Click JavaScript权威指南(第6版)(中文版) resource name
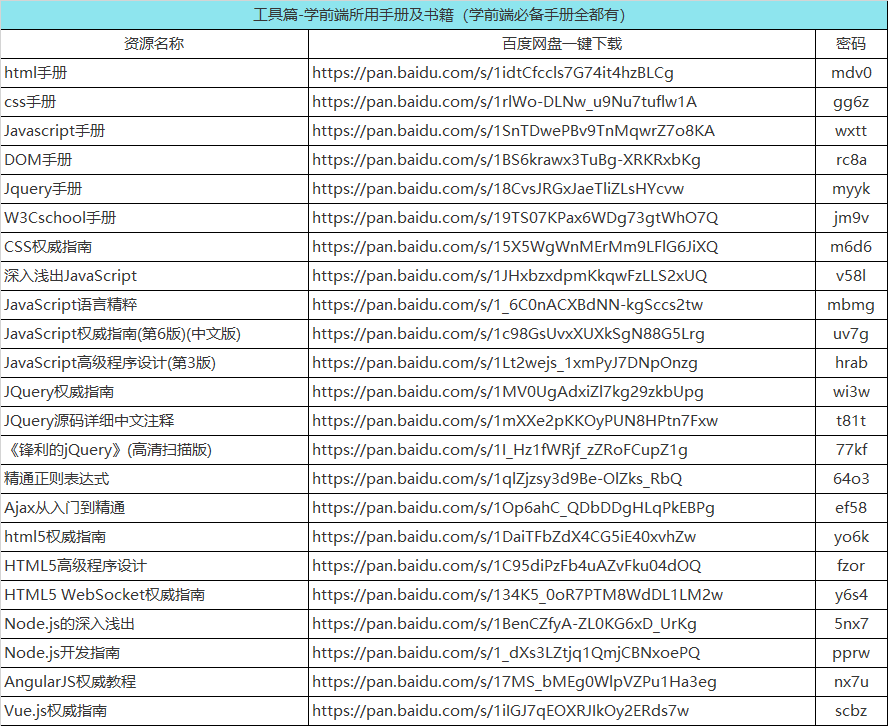Viewport: 888px width, 726px height. click(122, 334)
